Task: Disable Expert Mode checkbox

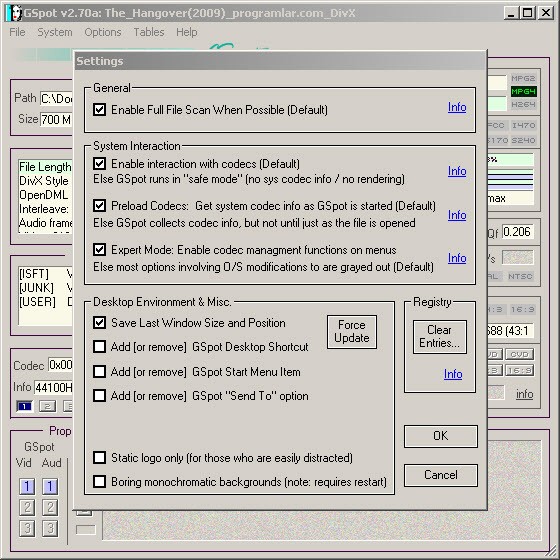Action: tap(99, 250)
